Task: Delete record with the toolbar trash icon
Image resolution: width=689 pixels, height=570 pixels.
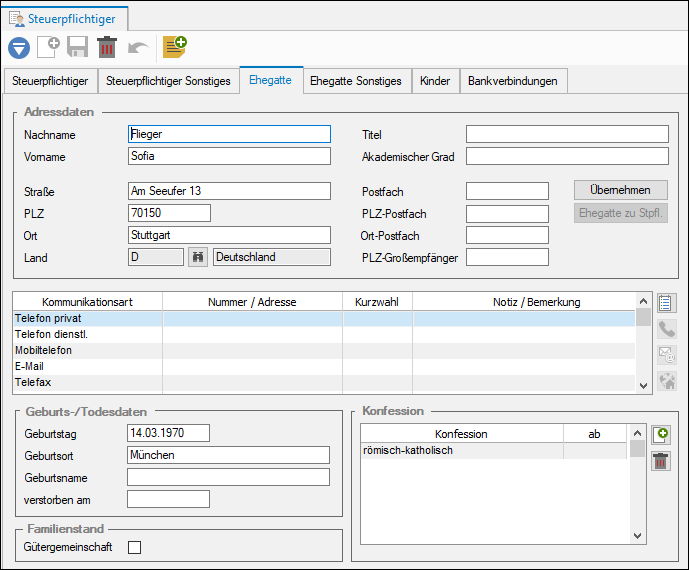Action: (107, 47)
